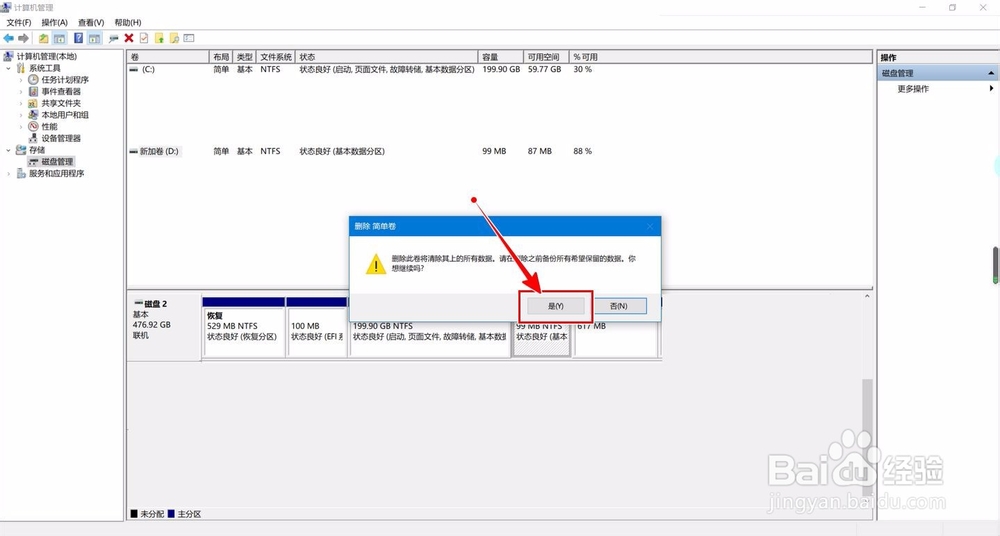This screenshot has width=1000, height=536.
Task: Collapse the 系统工具 tree node arrow
Action: (x=8, y=68)
